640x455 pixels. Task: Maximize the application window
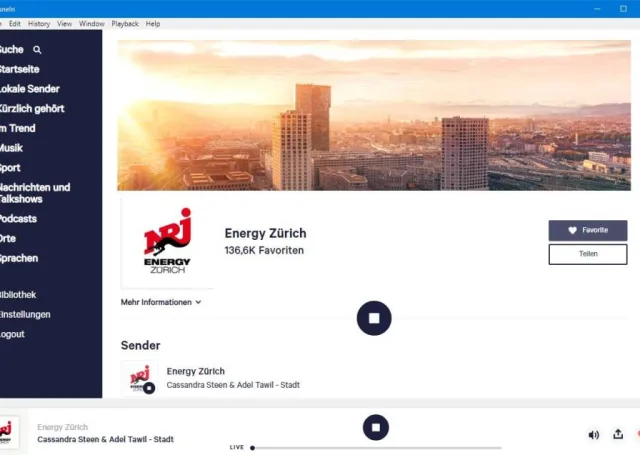tap(623, 9)
